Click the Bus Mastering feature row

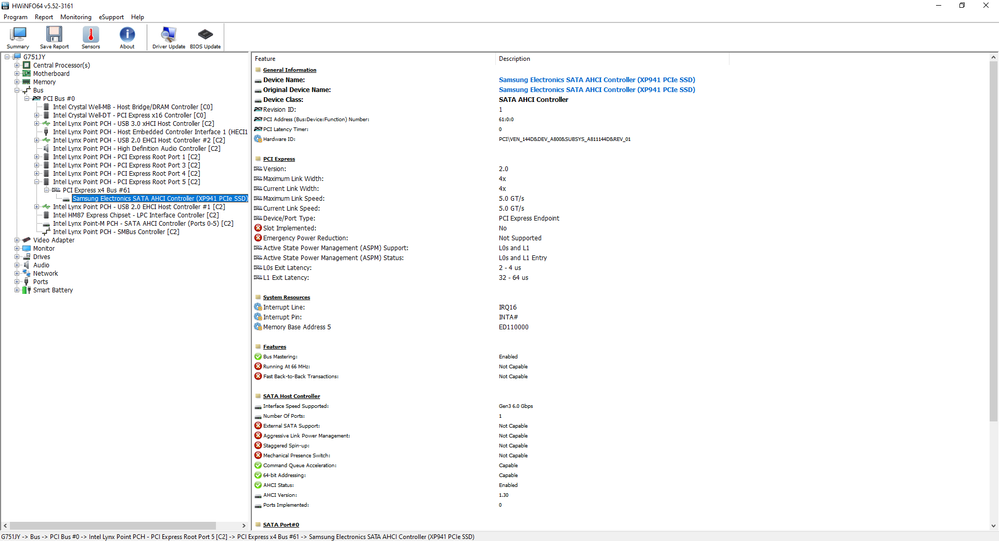491,356
